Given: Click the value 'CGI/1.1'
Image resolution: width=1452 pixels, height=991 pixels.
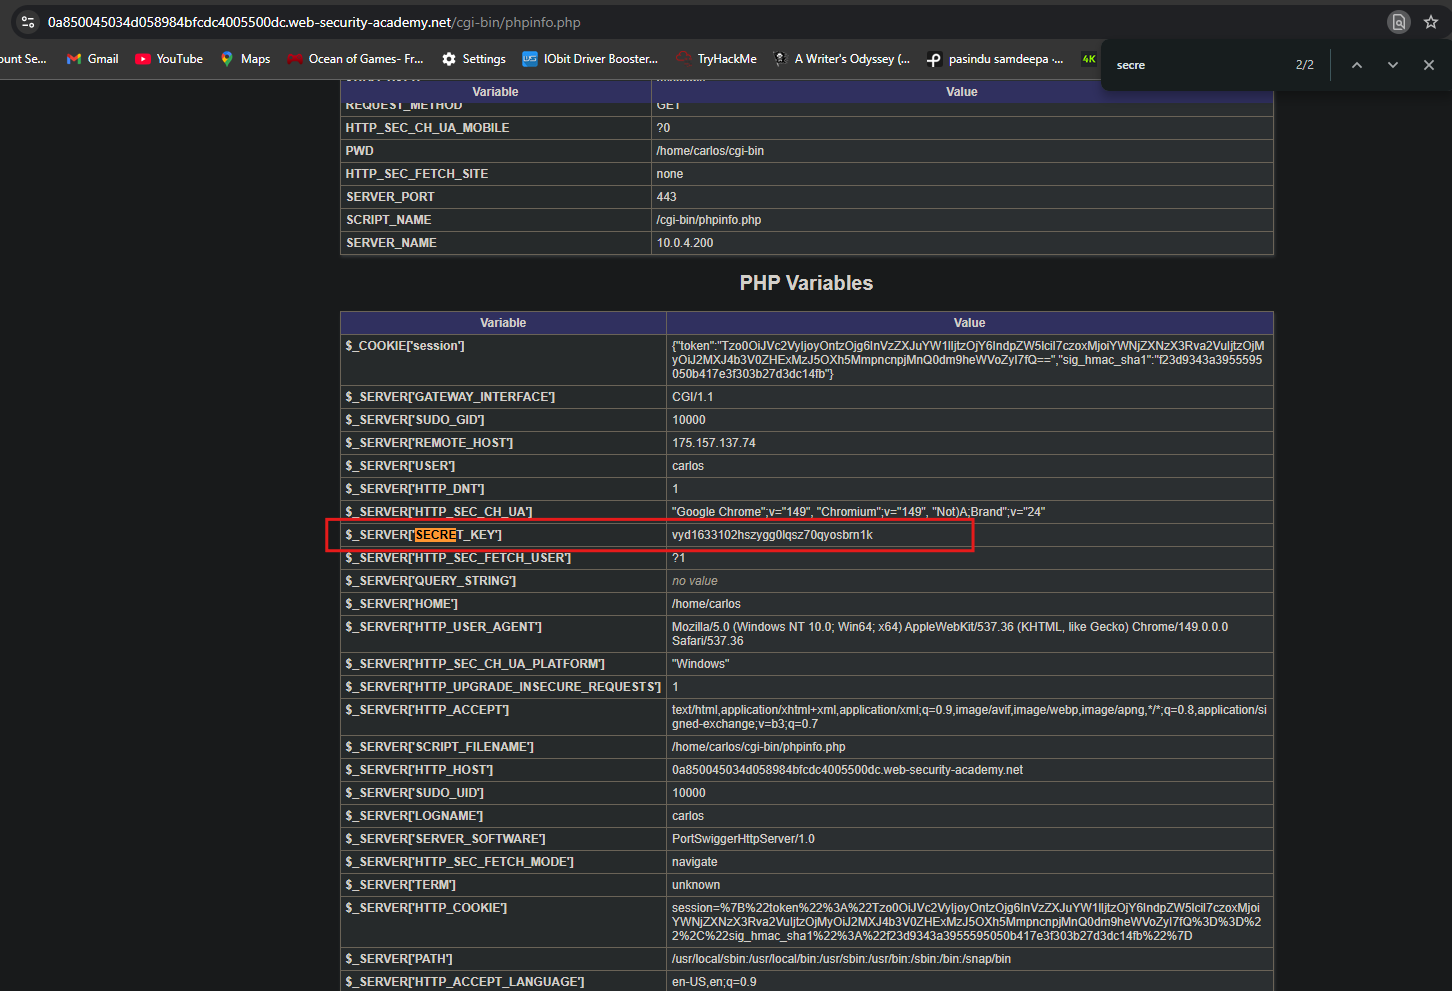Looking at the screenshot, I should coord(693,397).
